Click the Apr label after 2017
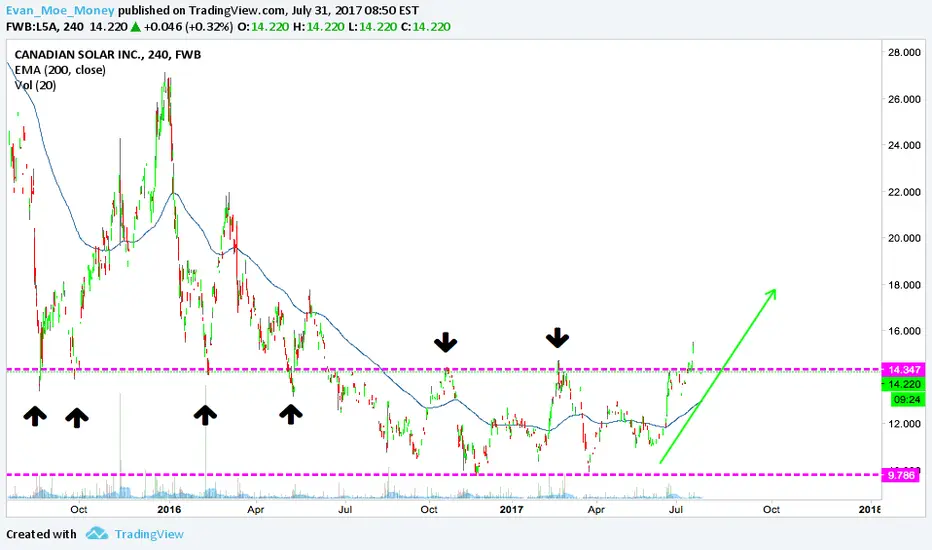The height and width of the screenshot is (550, 932). coord(596,510)
